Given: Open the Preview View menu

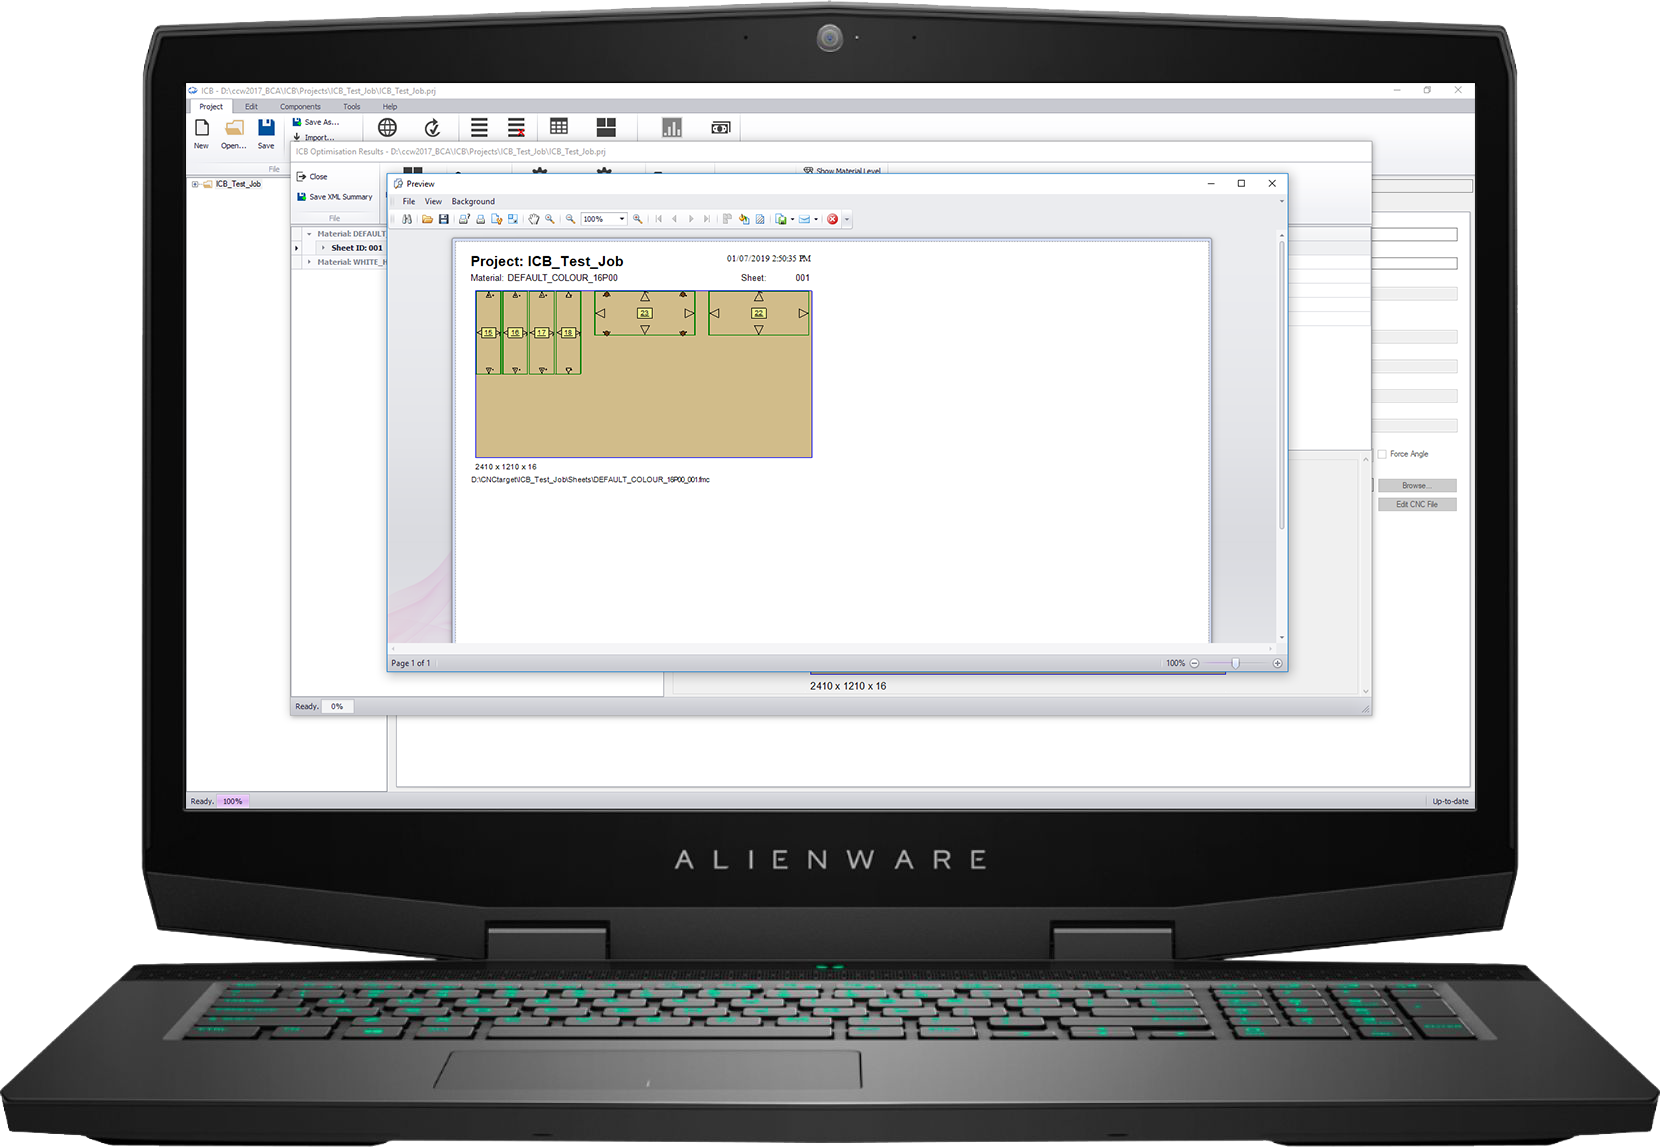Looking at the screenshot, I should (433, 201).
